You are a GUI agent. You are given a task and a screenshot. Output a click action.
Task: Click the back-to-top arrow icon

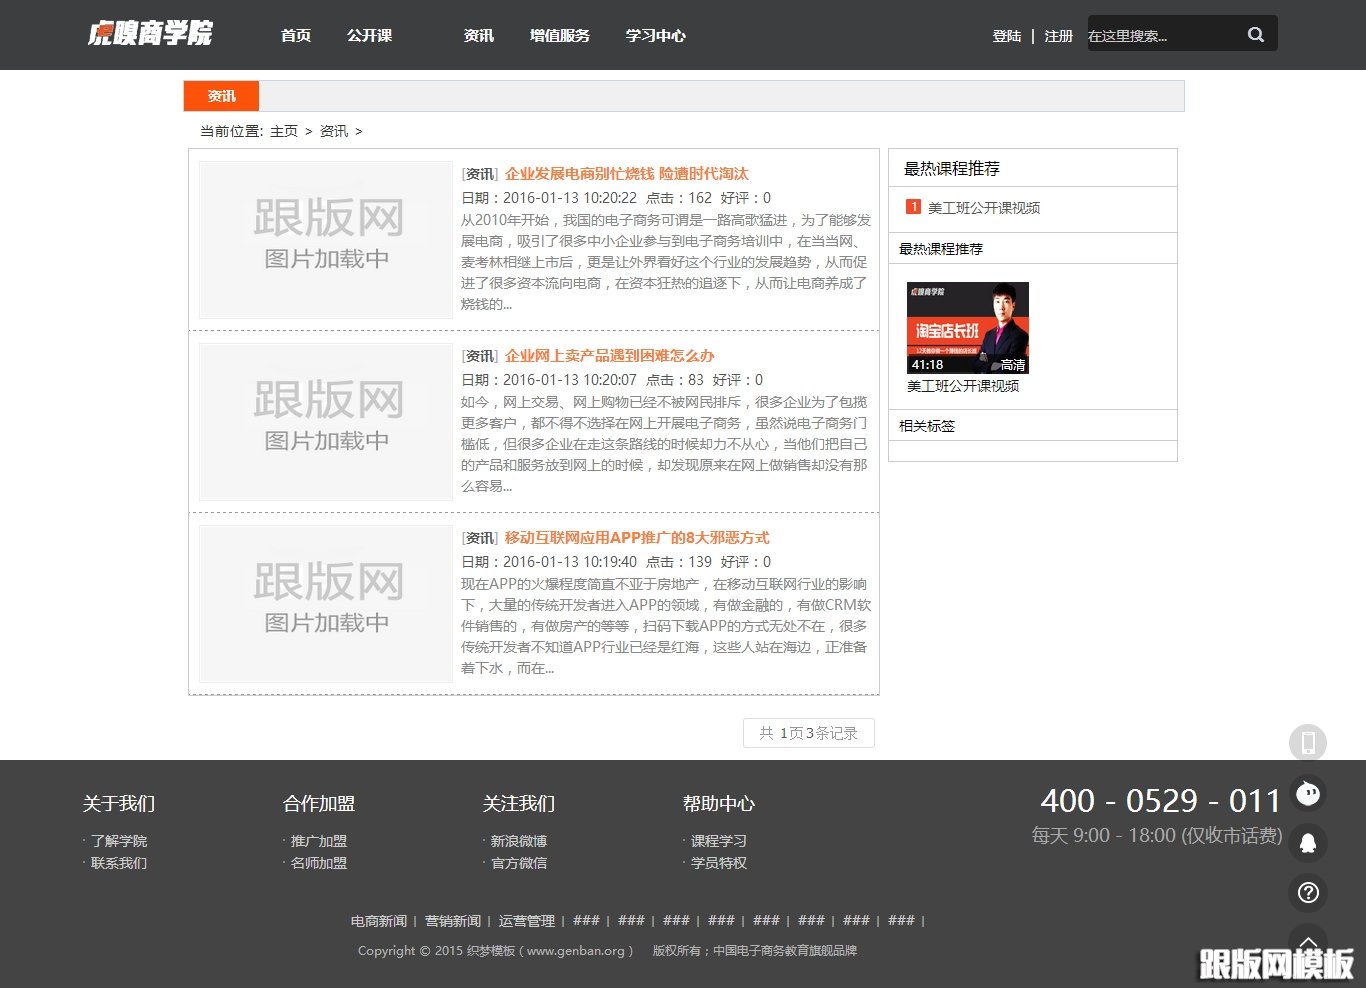[x=1308, y=941]
